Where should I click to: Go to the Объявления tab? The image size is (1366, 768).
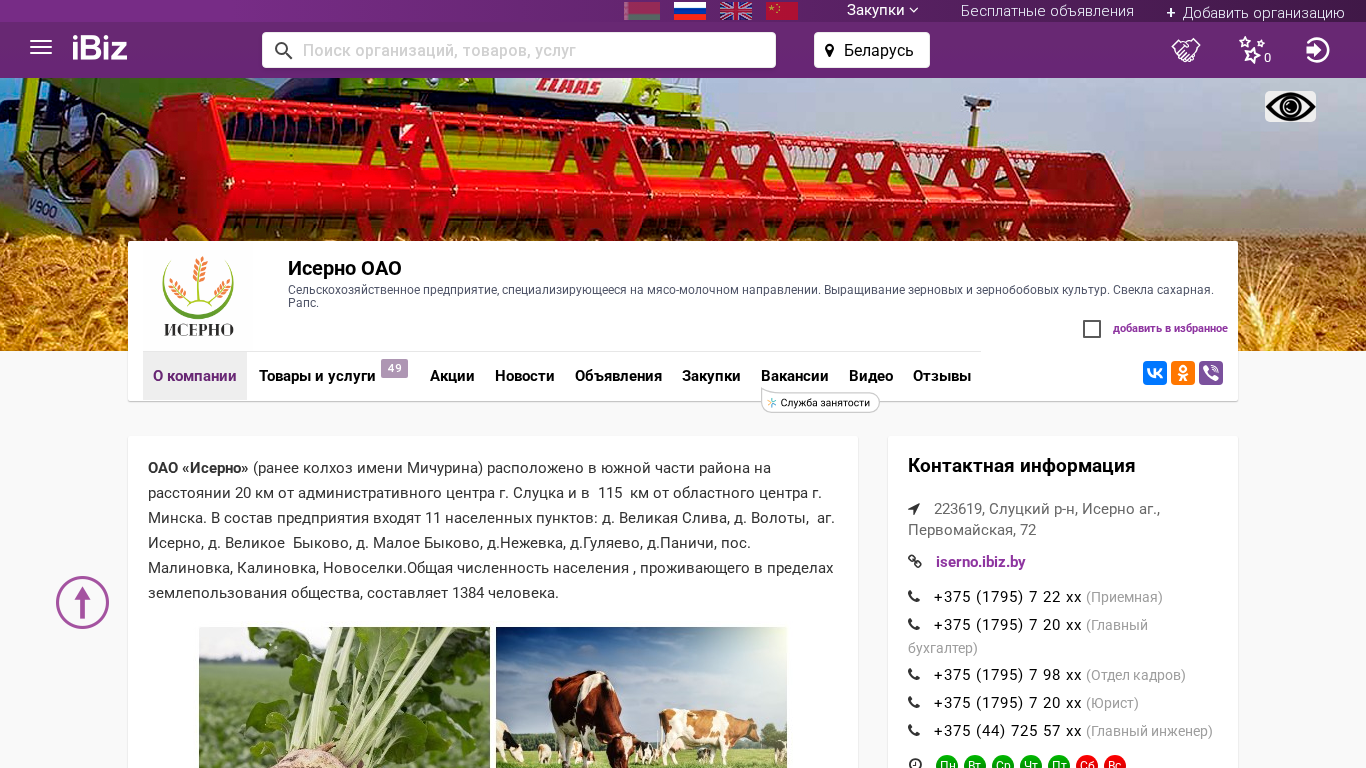click(x=619, y=376)
